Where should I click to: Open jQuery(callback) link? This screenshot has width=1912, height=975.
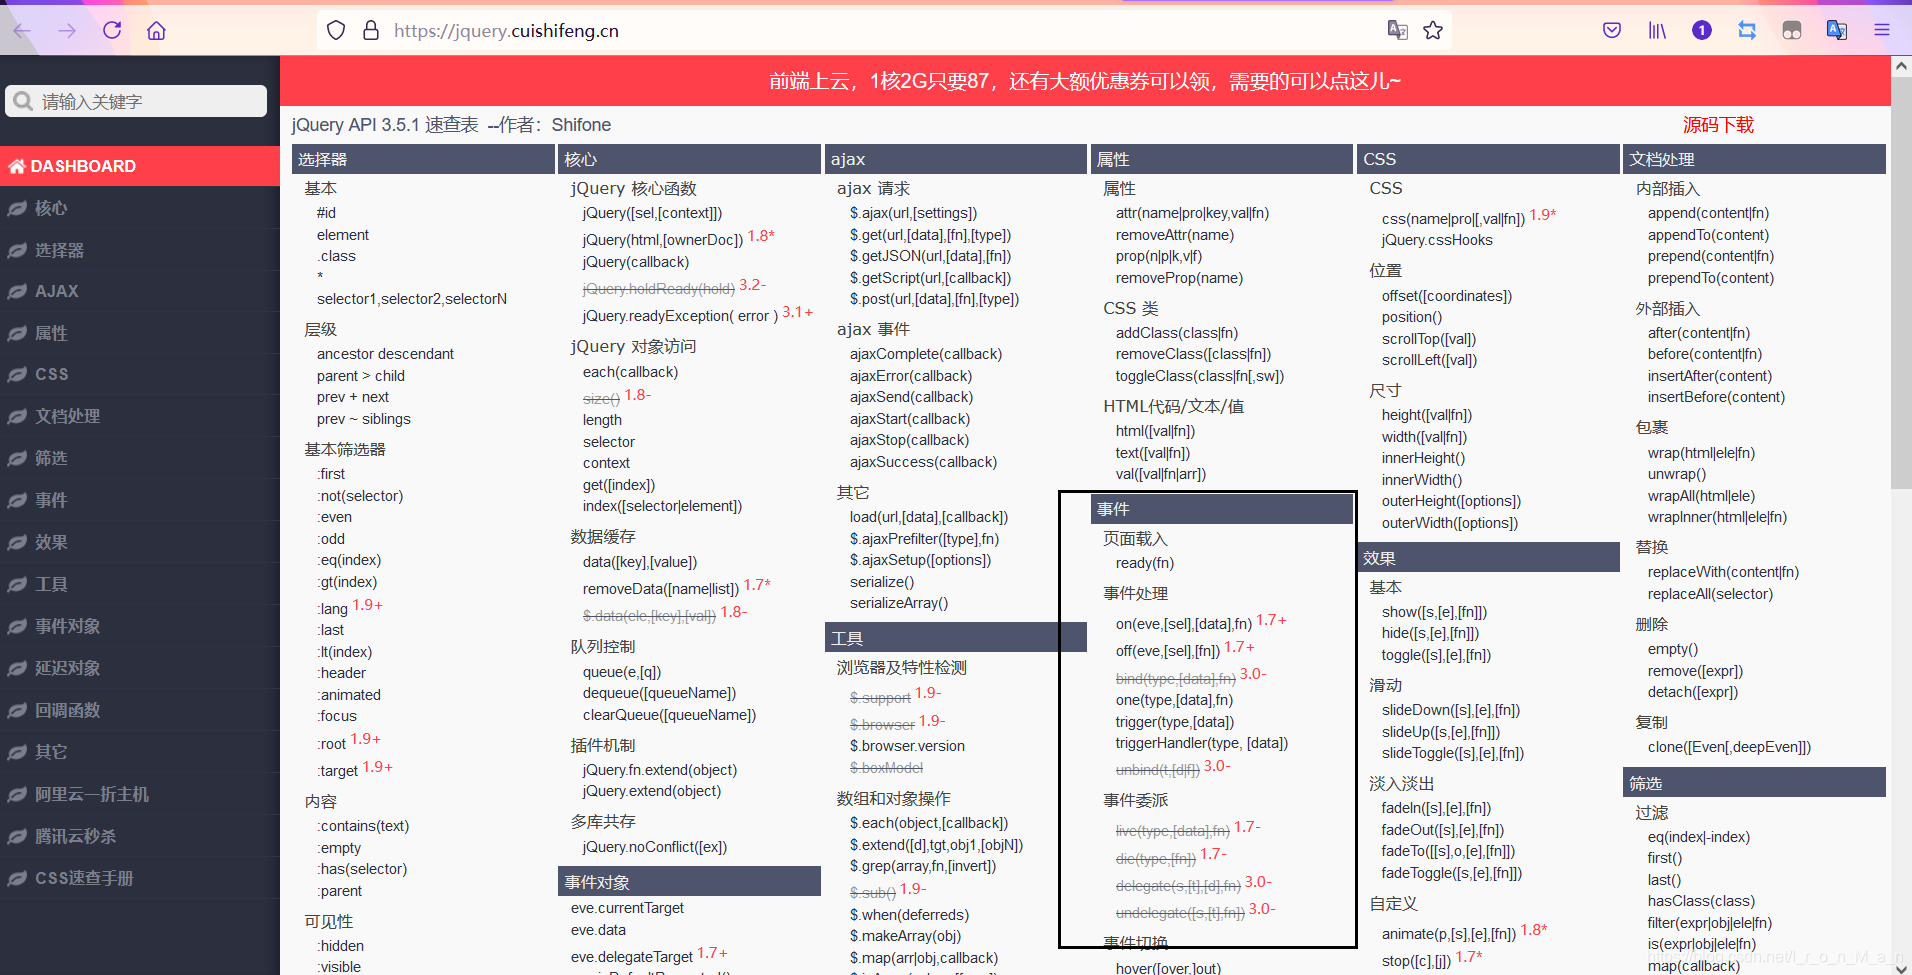click(636, 262)
